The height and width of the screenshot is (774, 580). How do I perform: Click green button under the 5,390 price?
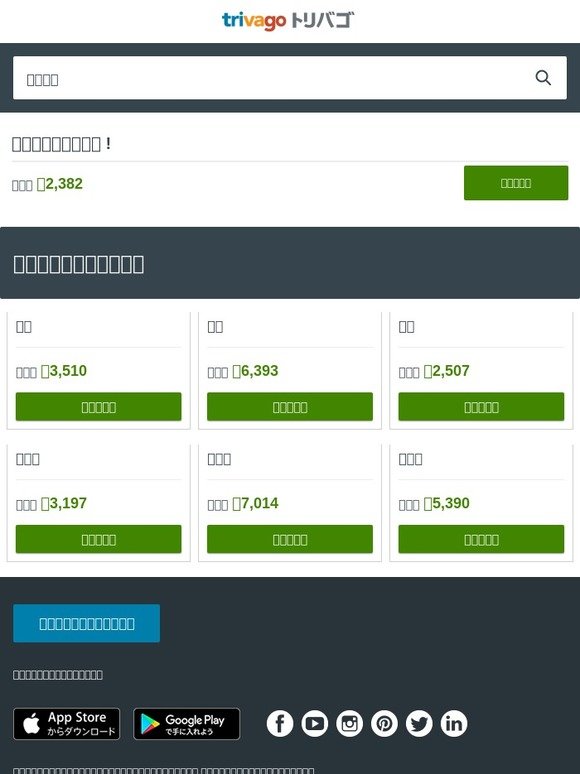point(481,539)
